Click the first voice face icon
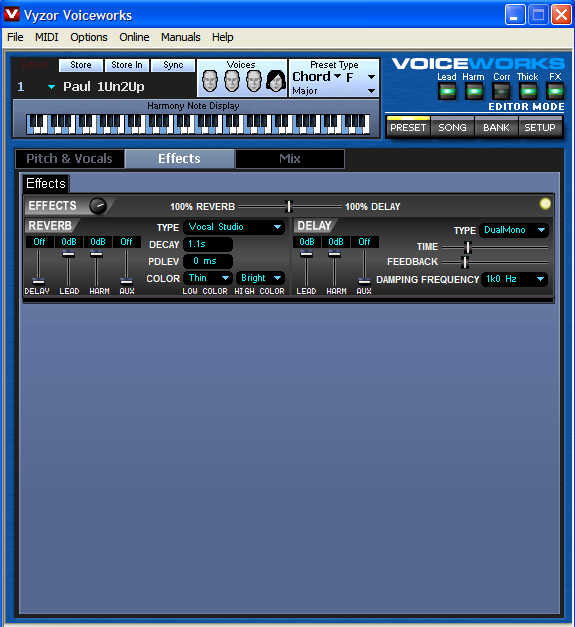 [210, 81]
